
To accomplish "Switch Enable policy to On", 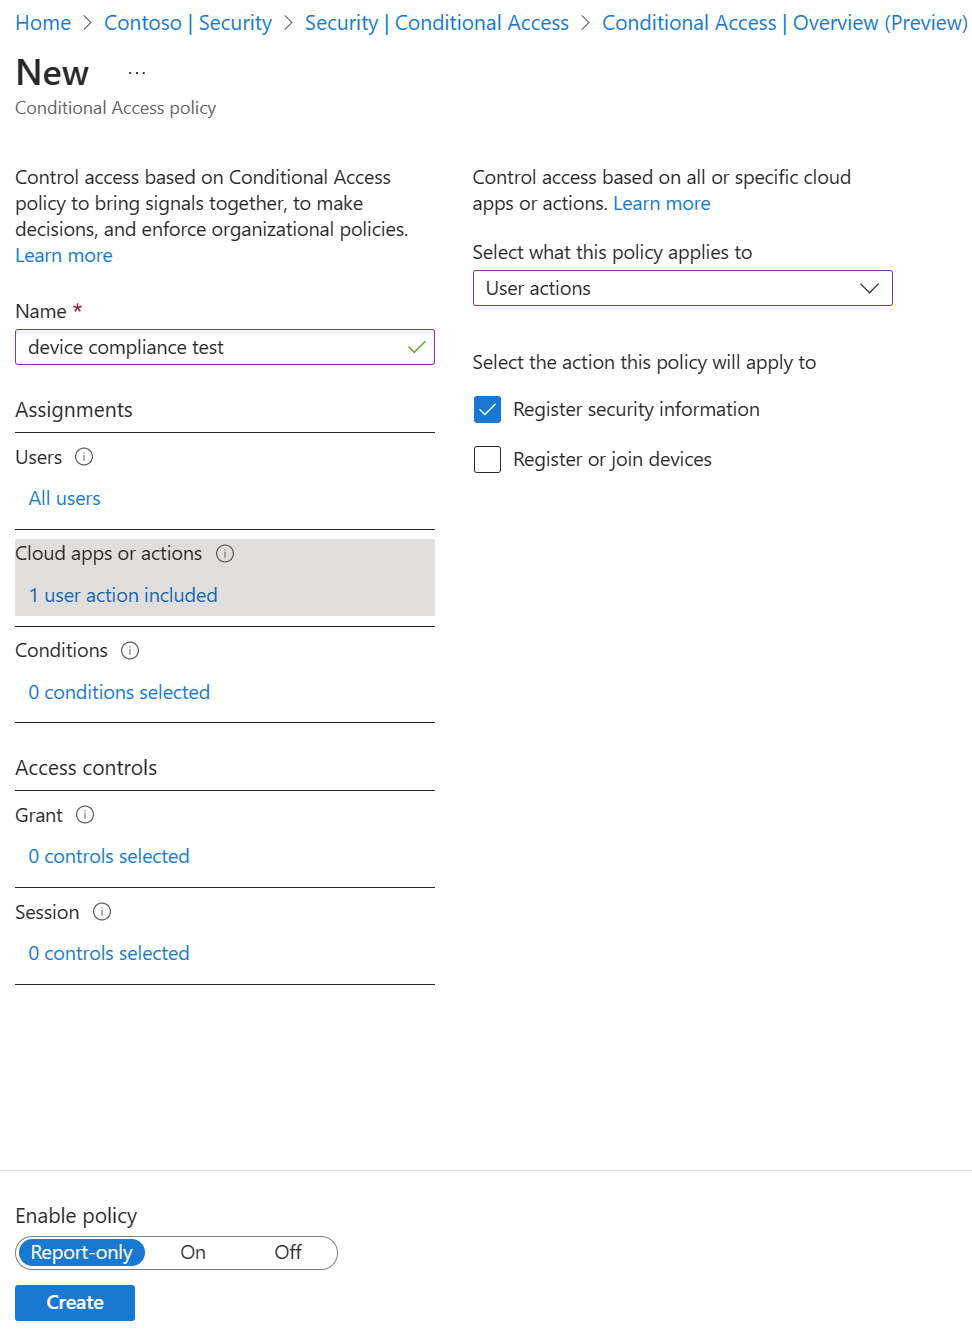I will click(192, 1252).
